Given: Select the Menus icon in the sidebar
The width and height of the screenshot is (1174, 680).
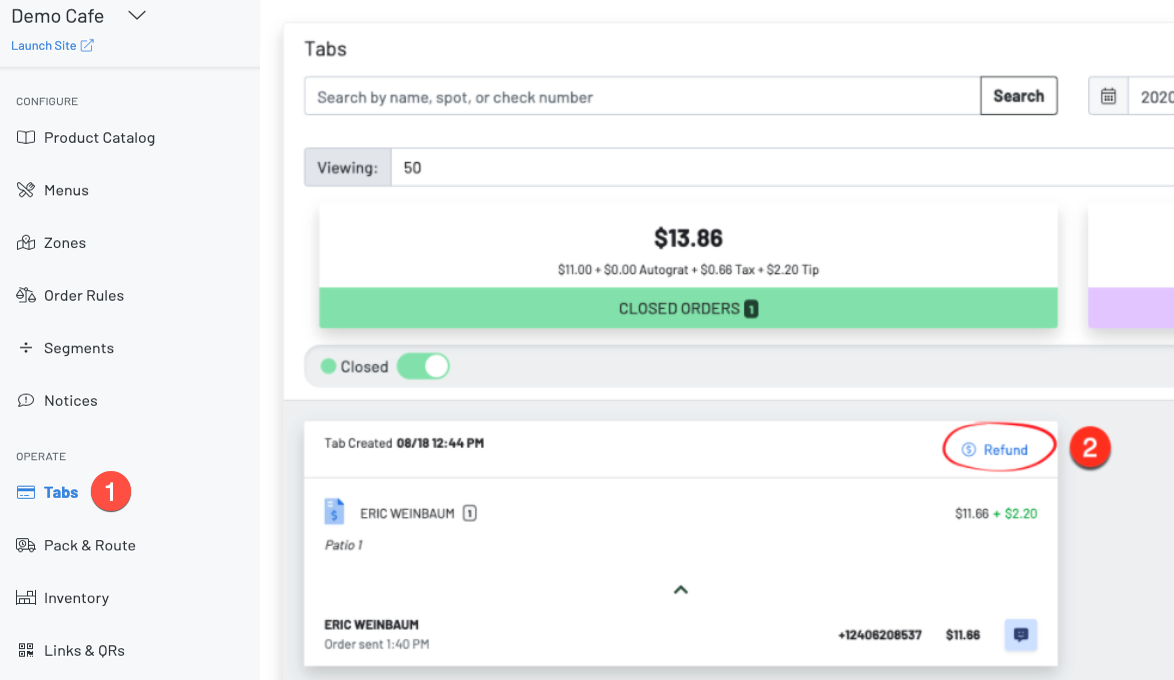Looking at the screenshot, I should tap(25, 190).
